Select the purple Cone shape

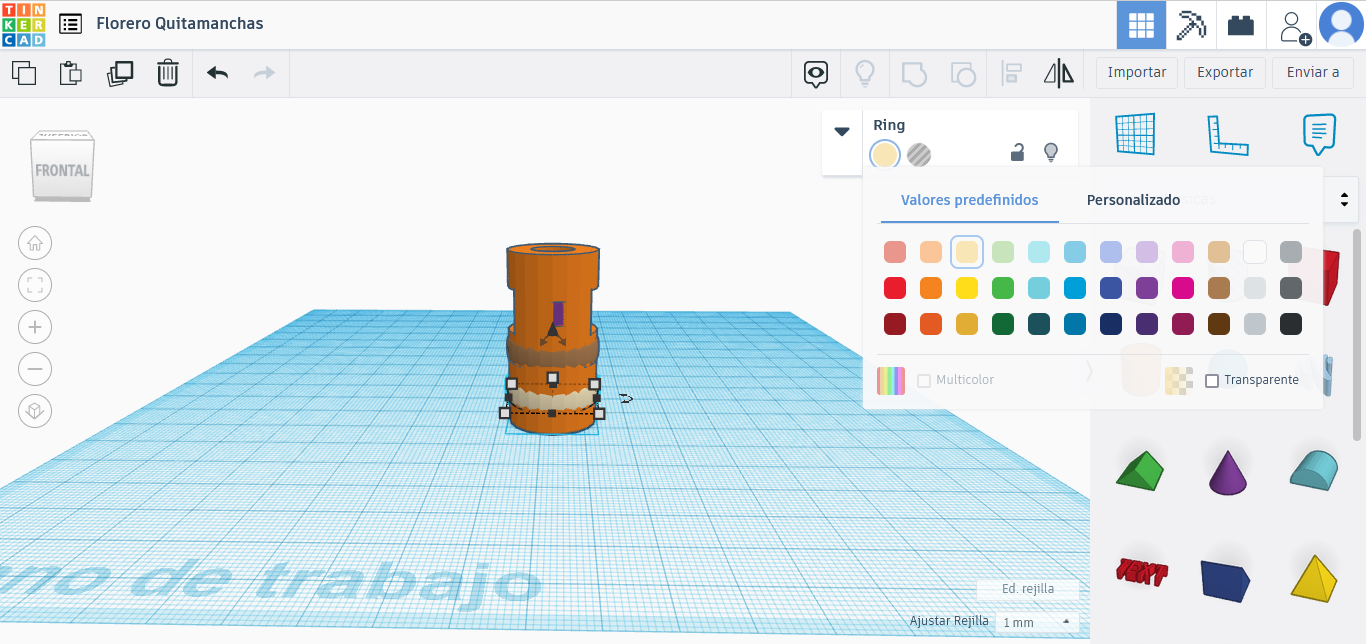click(x=1228, y=472)
